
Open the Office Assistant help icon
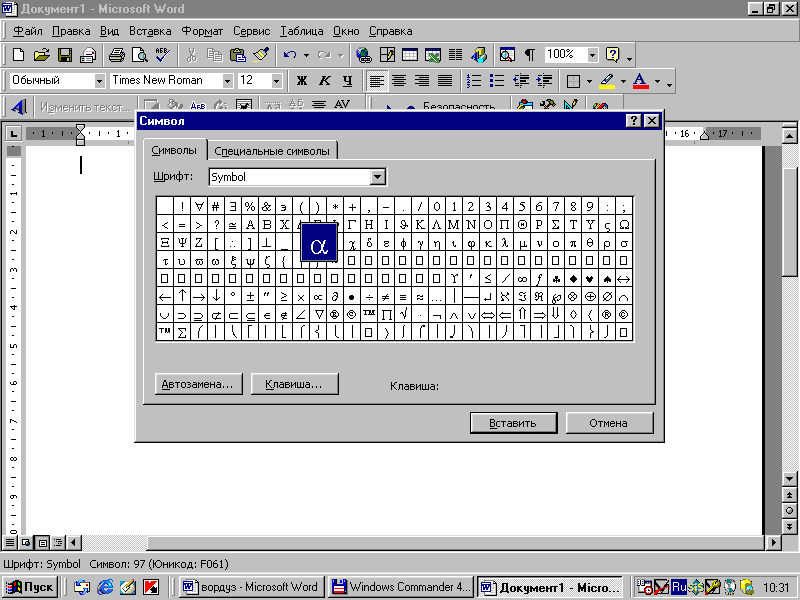coord(612,55)
